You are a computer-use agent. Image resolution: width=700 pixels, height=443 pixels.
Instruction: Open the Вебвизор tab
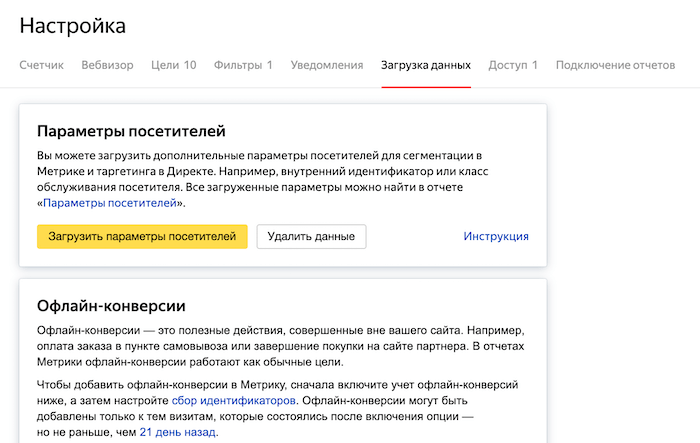107,66
